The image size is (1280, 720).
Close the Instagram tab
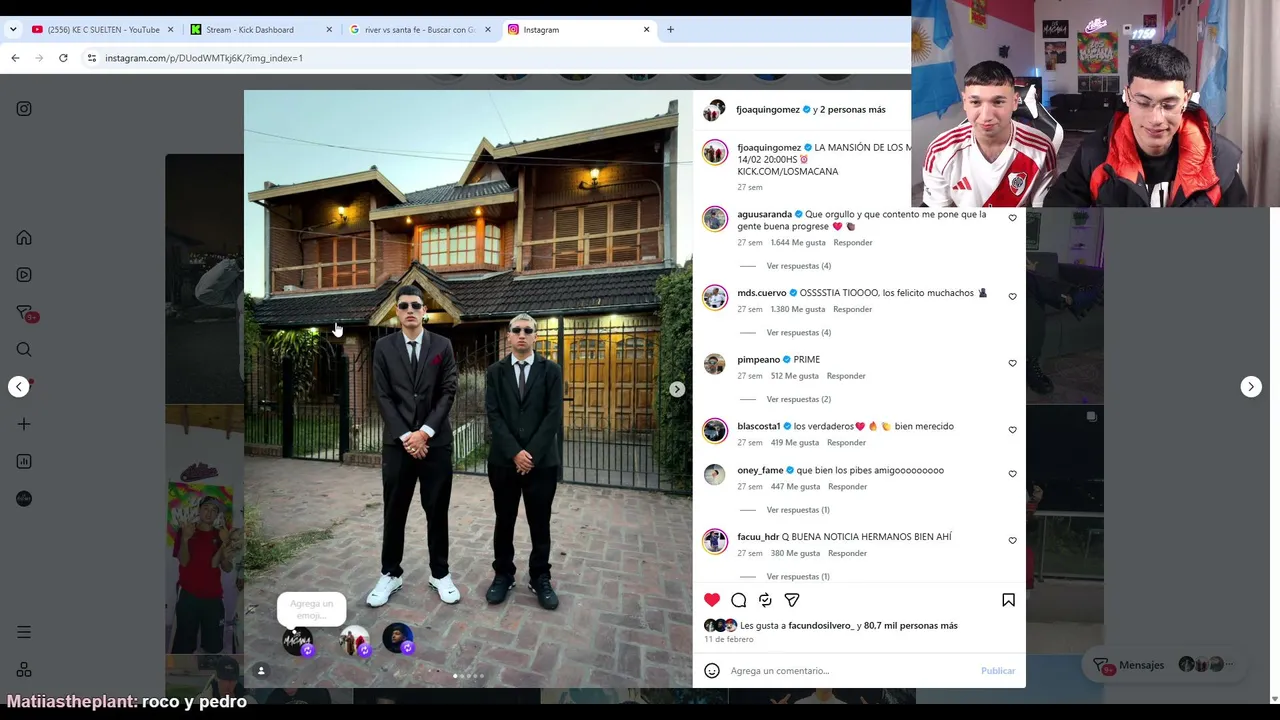646,30
